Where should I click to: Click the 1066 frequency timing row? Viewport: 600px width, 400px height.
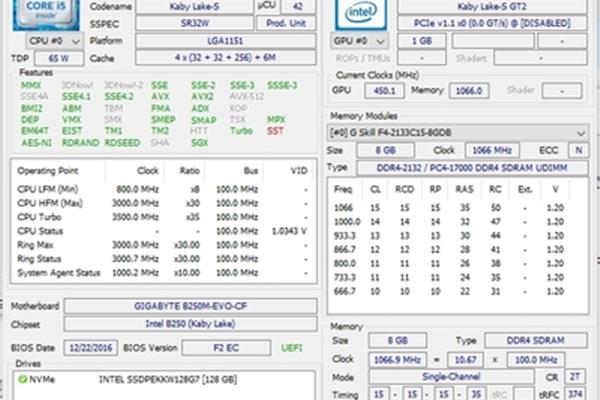[x=449, y=207]
